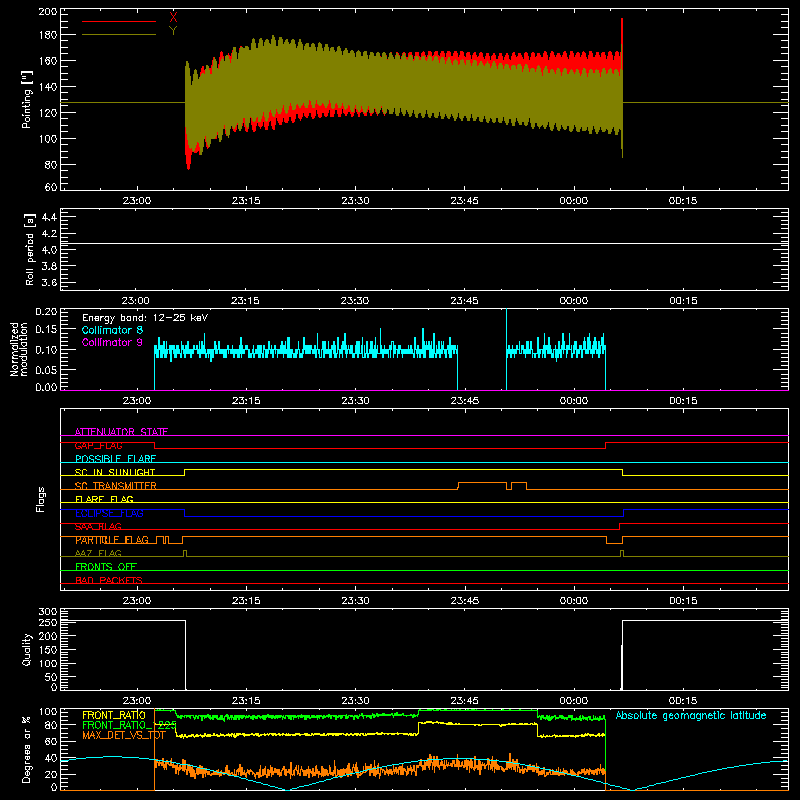This screenshot has width=800, height=800.
Task: Select the olive 'Y' legend label
Action: click(173, 31)
